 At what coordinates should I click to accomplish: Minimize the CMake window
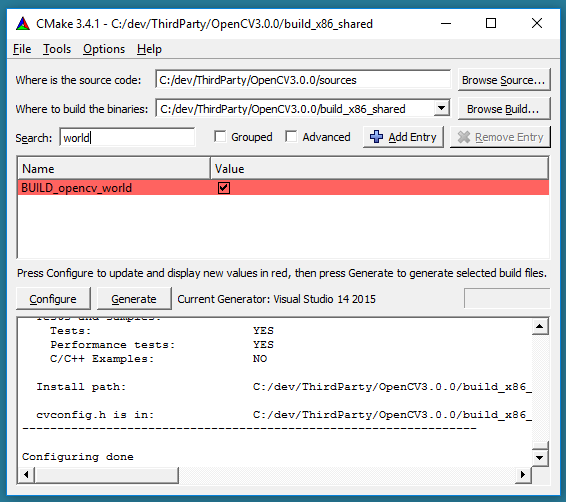(446, 23)
